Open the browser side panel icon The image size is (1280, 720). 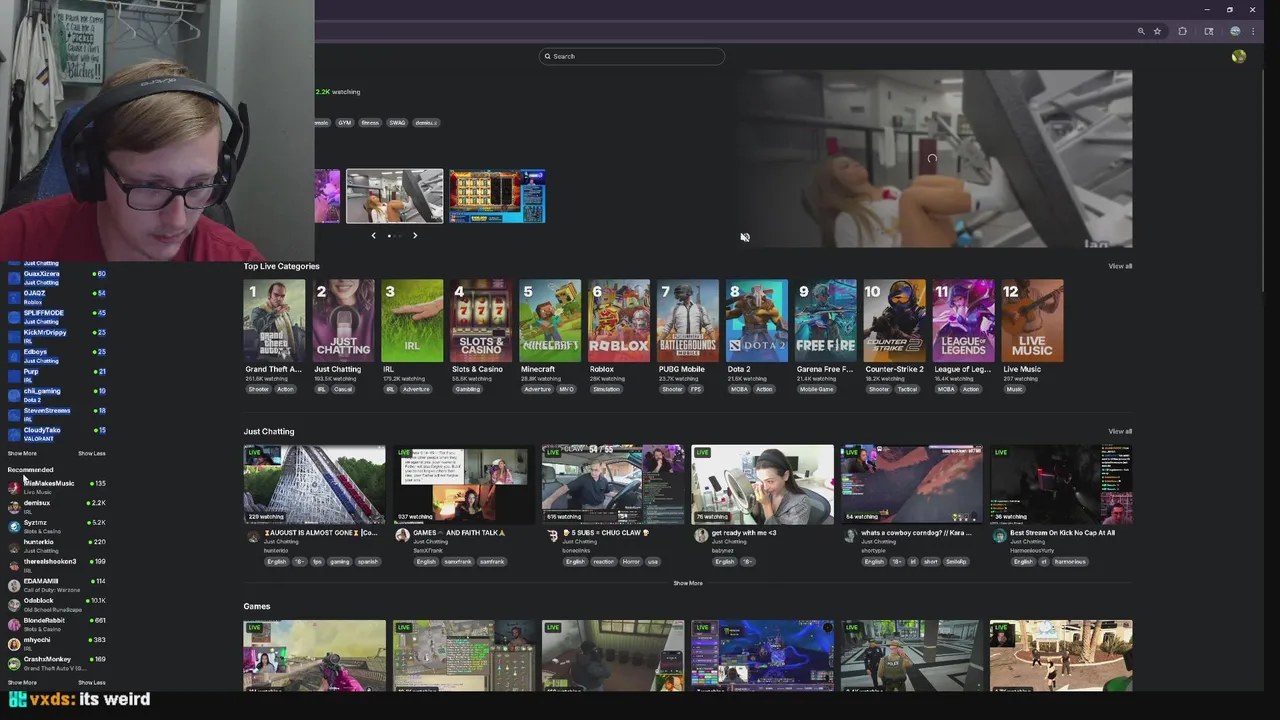1209,31
